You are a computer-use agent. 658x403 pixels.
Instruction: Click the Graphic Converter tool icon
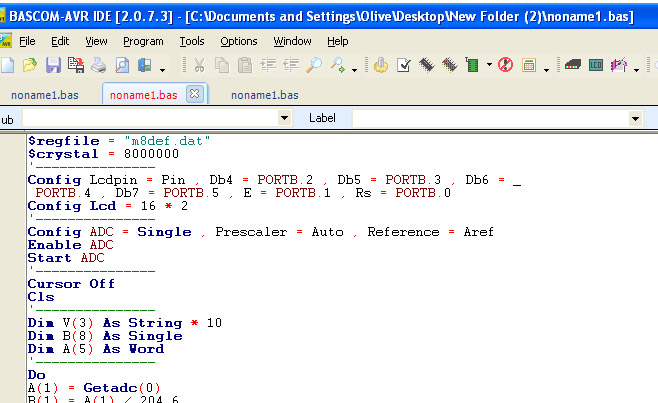619,65
